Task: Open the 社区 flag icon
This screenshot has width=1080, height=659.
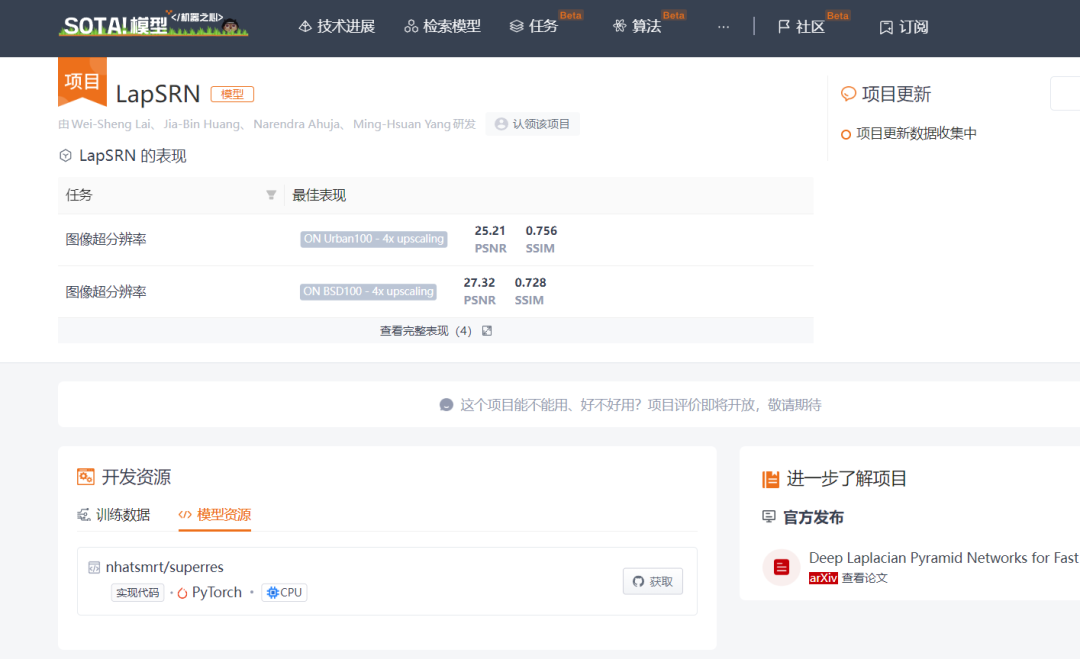Action: click(x=784, y=27)
